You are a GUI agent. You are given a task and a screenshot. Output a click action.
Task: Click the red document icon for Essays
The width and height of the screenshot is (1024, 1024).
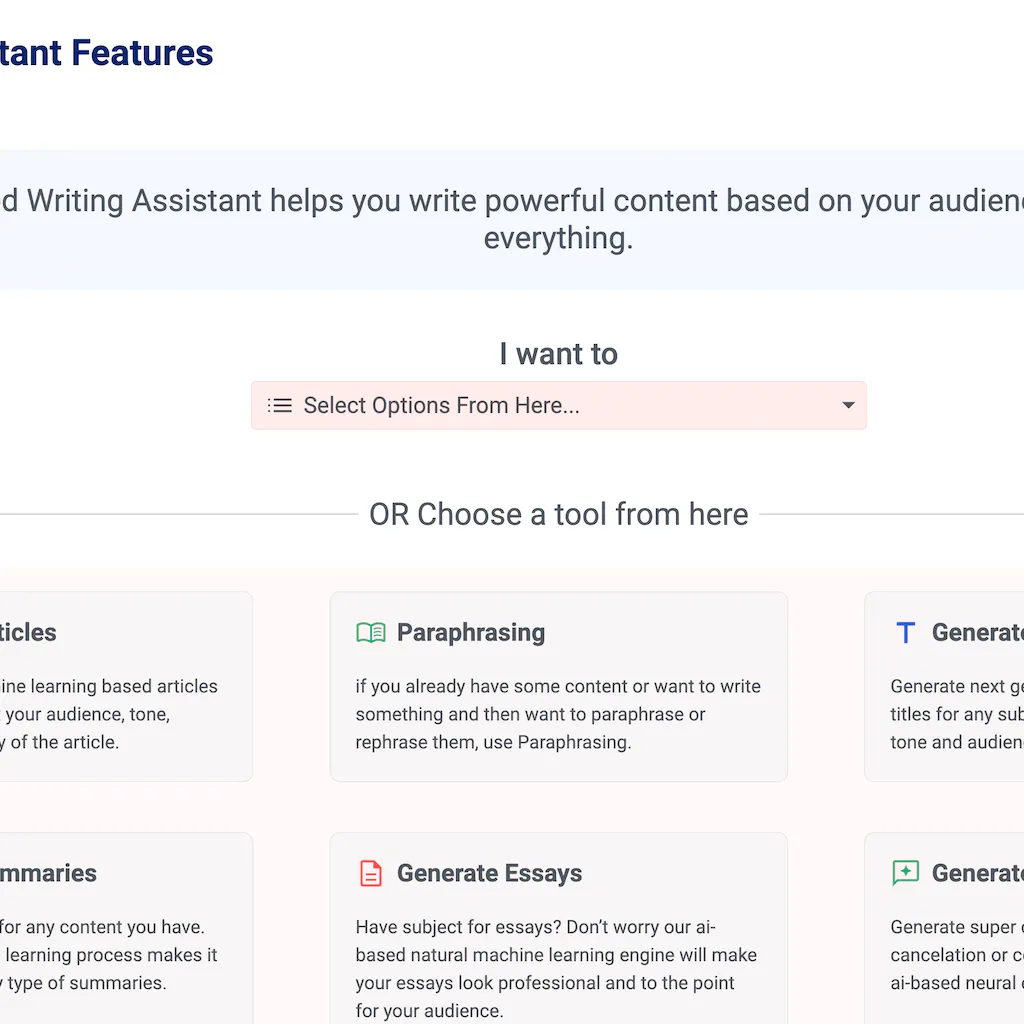371,873
